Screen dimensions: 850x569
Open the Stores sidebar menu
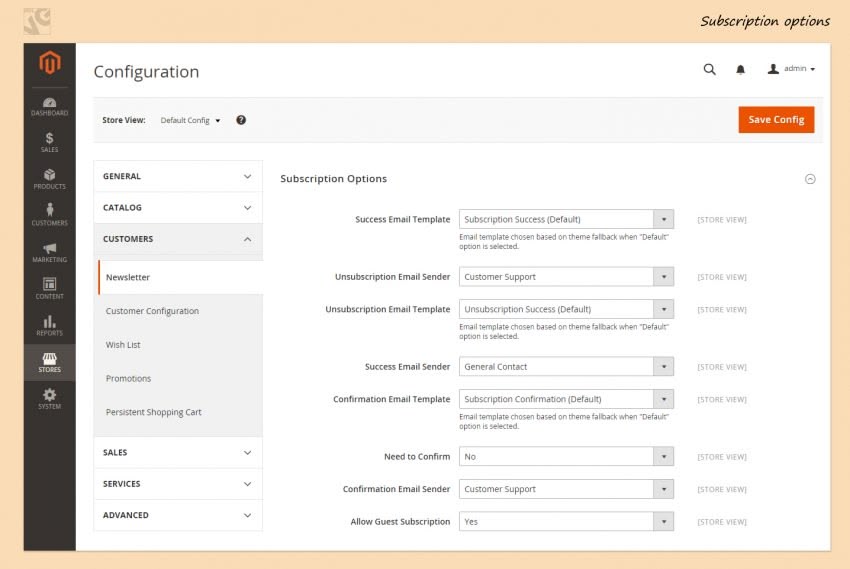coord(49,363)
